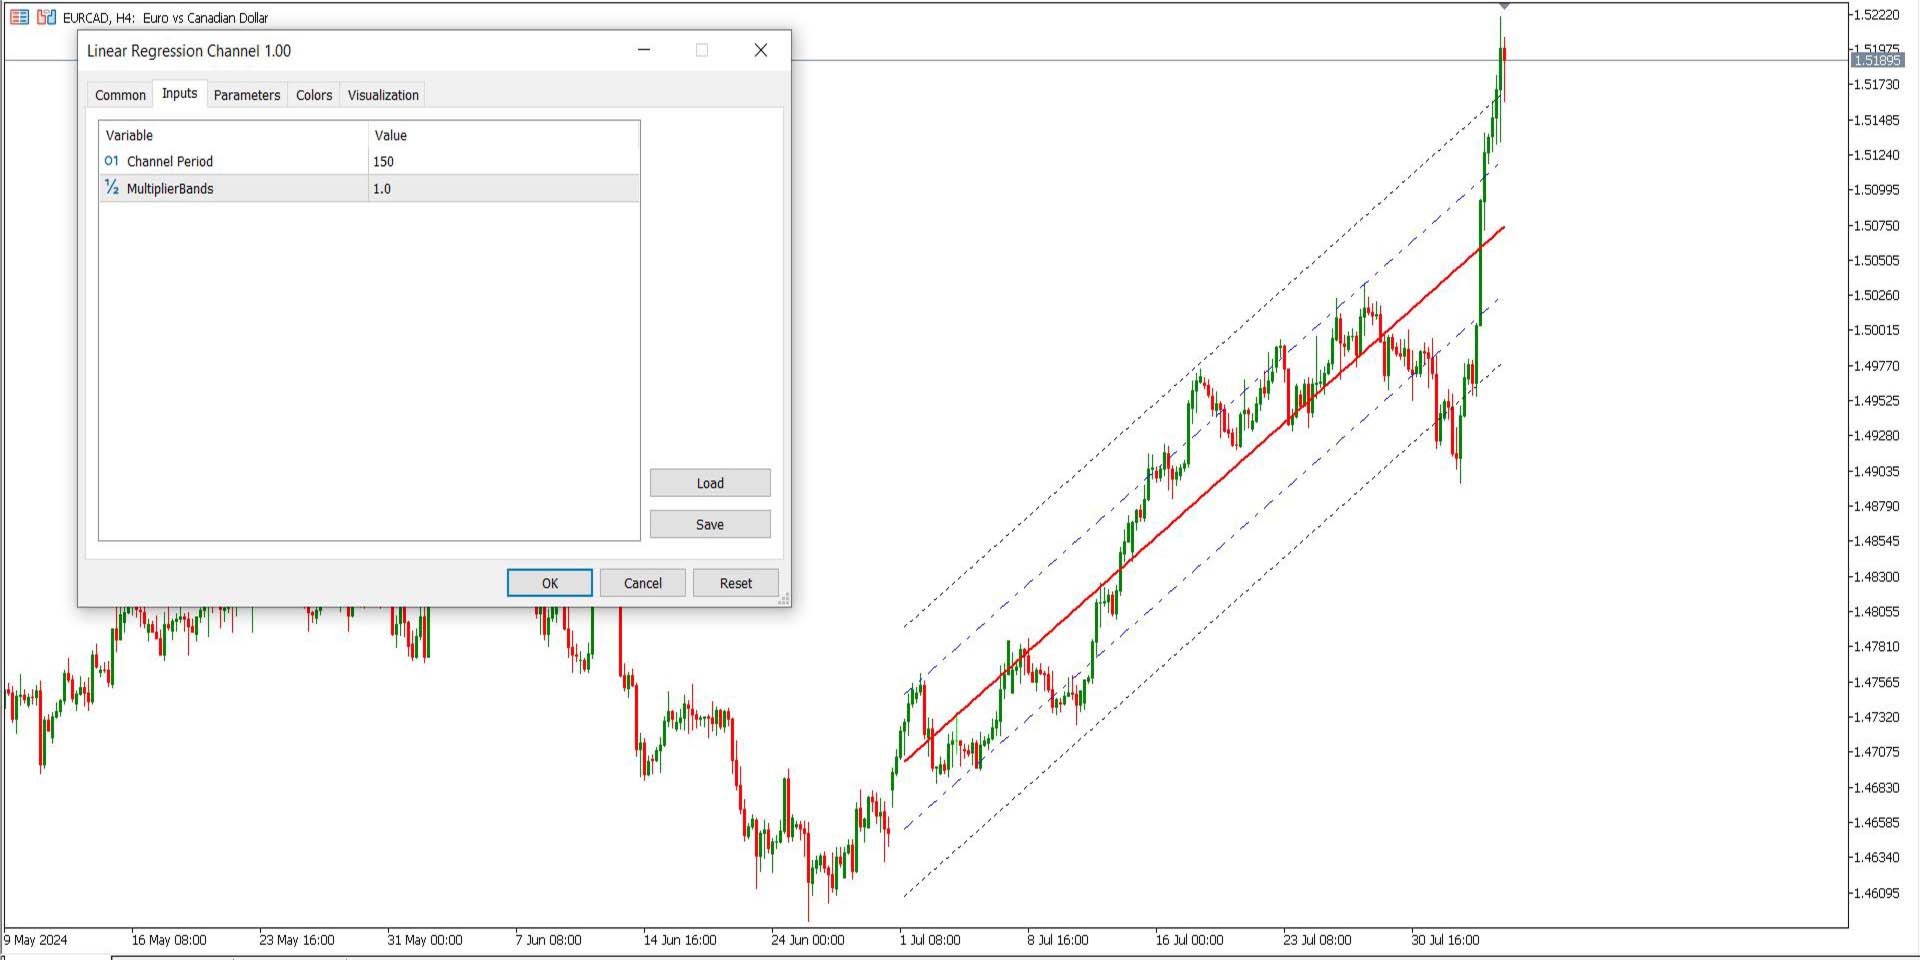Select the Inputs tab
The height and width of the screenshot is (960, 1920).
(x=179, y=93)
